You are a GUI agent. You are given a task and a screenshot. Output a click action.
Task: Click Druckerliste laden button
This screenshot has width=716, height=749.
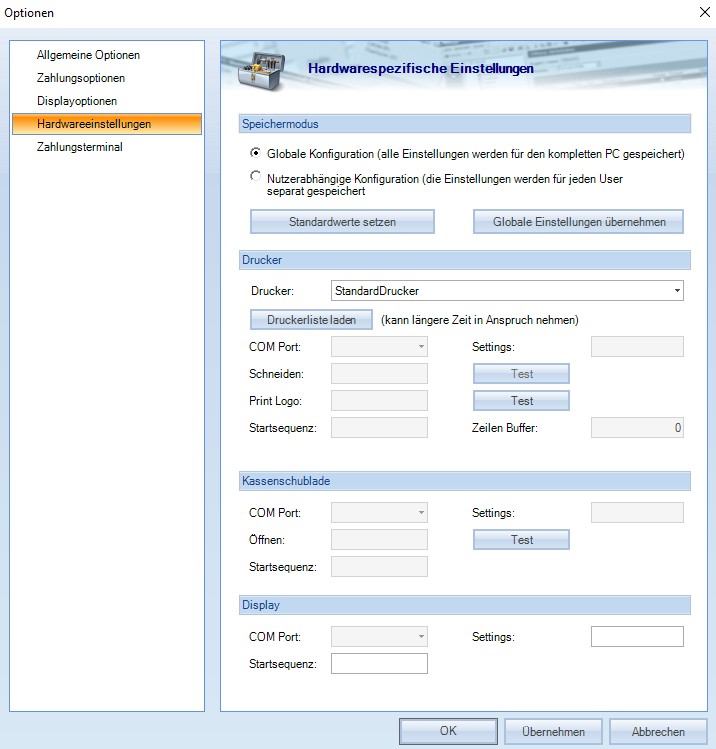tap(311, 320)
